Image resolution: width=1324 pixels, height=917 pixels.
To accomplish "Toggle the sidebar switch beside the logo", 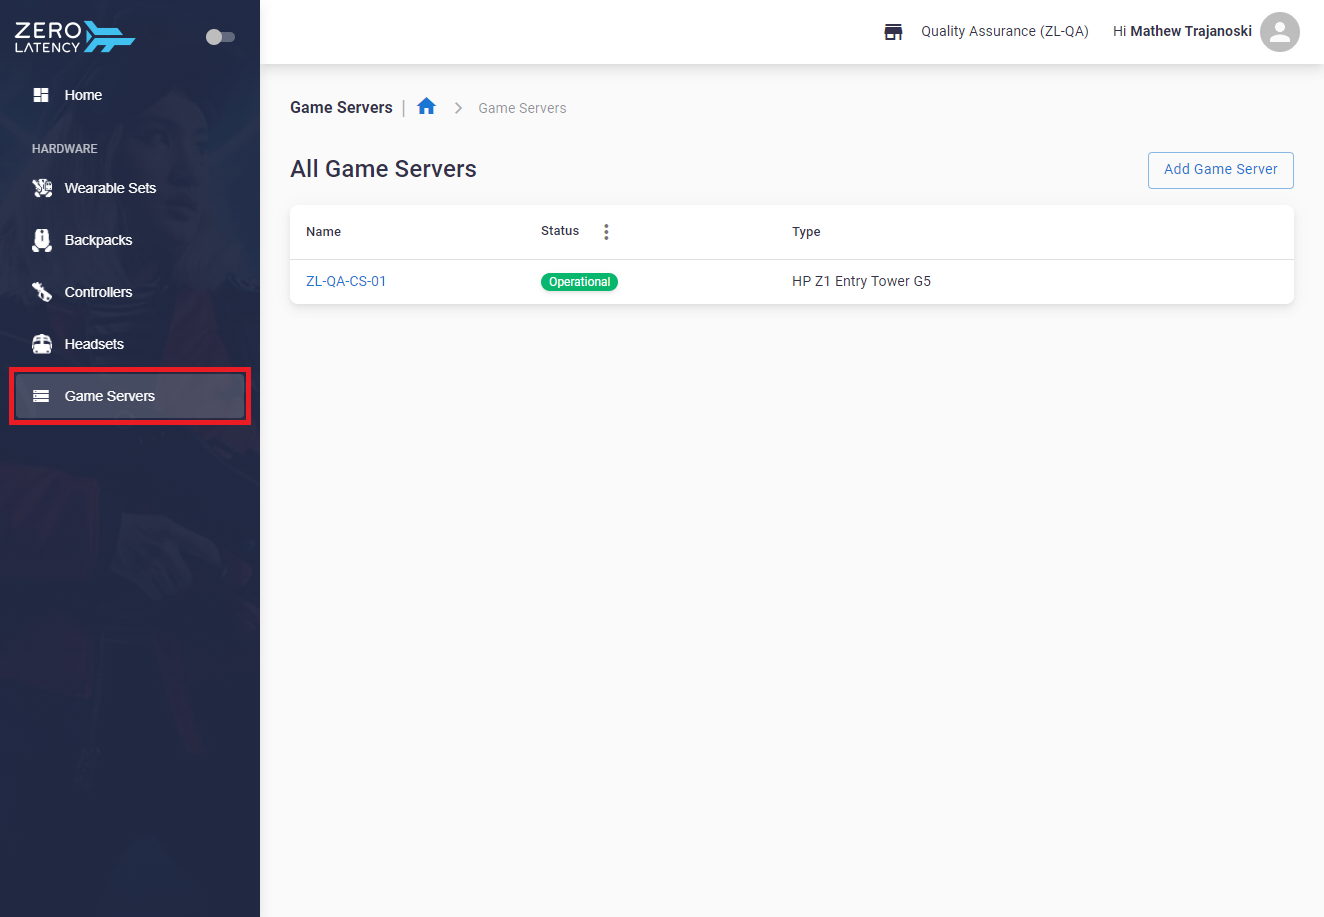I will pos(220,37).
